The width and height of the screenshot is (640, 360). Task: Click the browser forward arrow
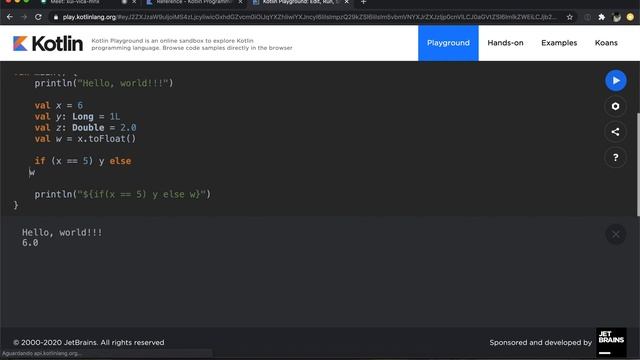point(24,17)
